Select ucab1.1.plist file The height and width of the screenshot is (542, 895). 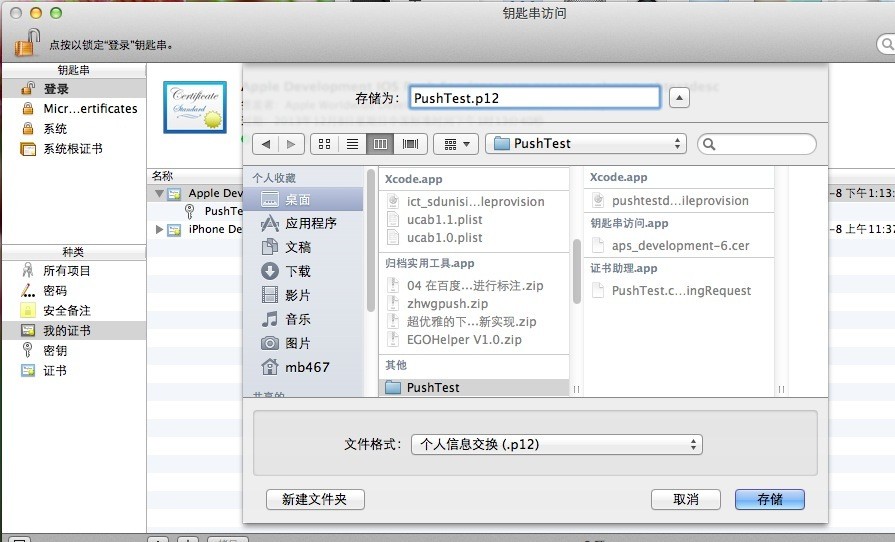pos(474,220)
